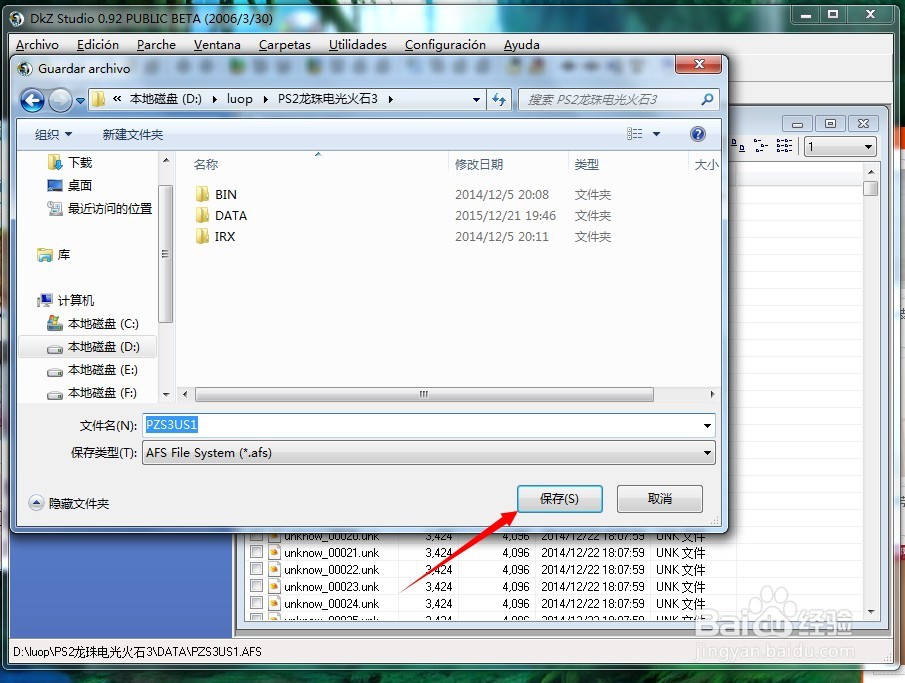
Task: Click scroll-down arrow of background file list
Action: [871, 611]
